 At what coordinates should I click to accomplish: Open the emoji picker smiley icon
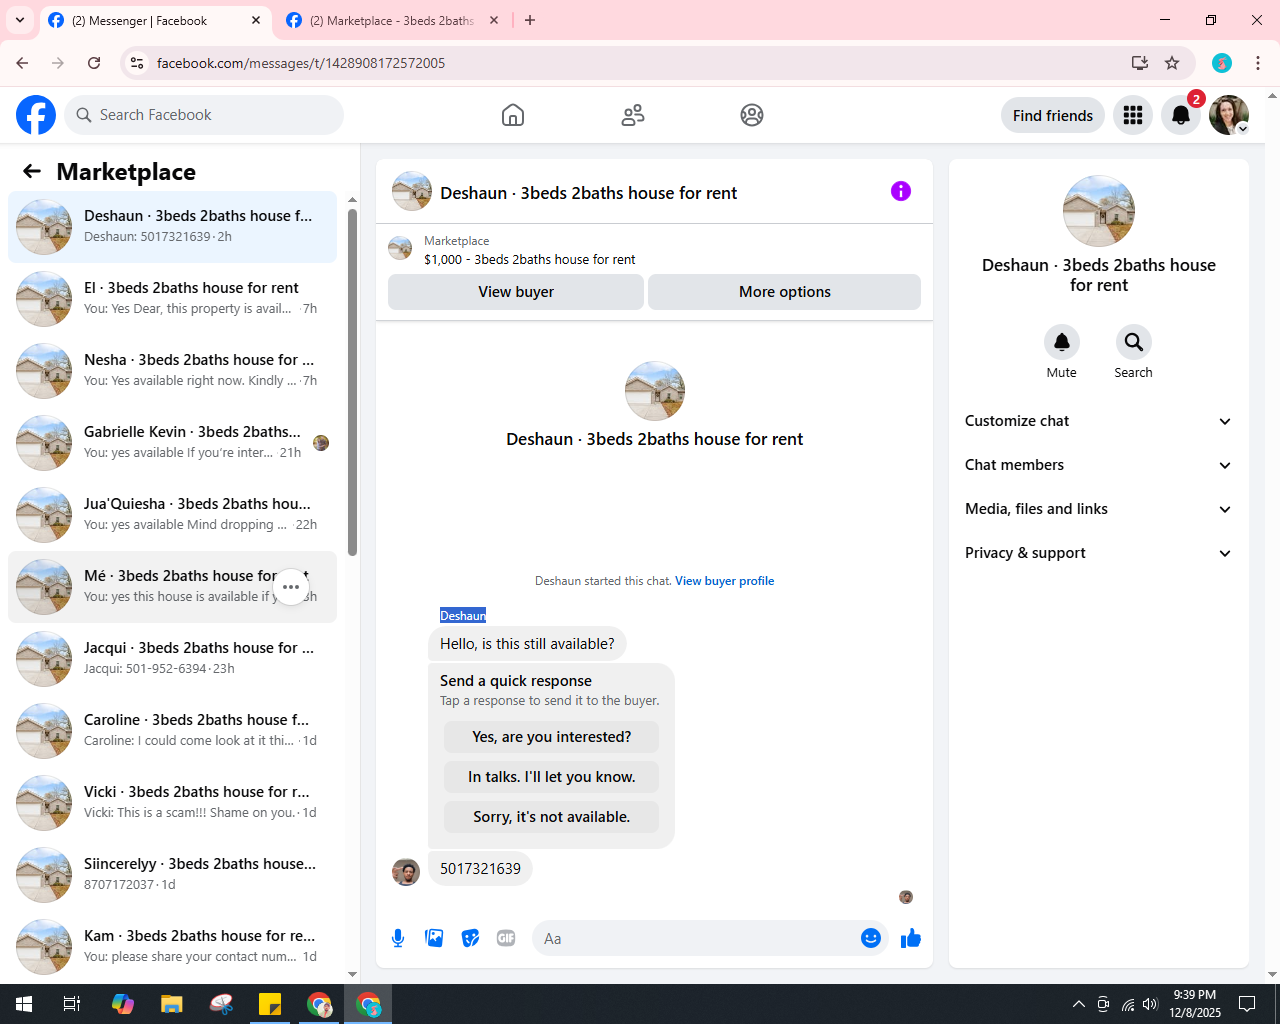pos(871,938)
